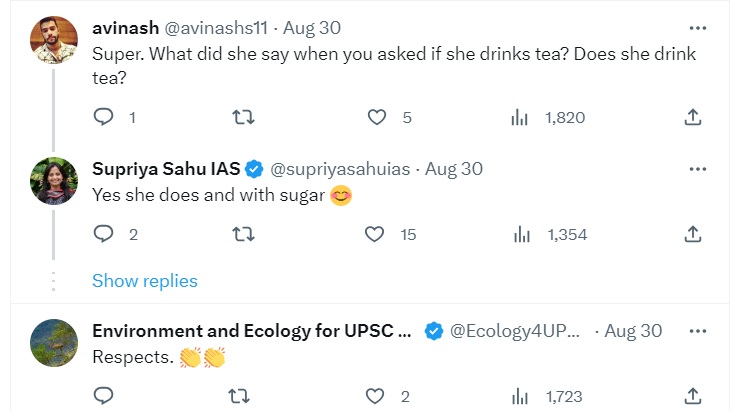751x411 pixels.
Task: Like Supriya Sahu's tweet with 15 likes
Action: click(375, 235)
